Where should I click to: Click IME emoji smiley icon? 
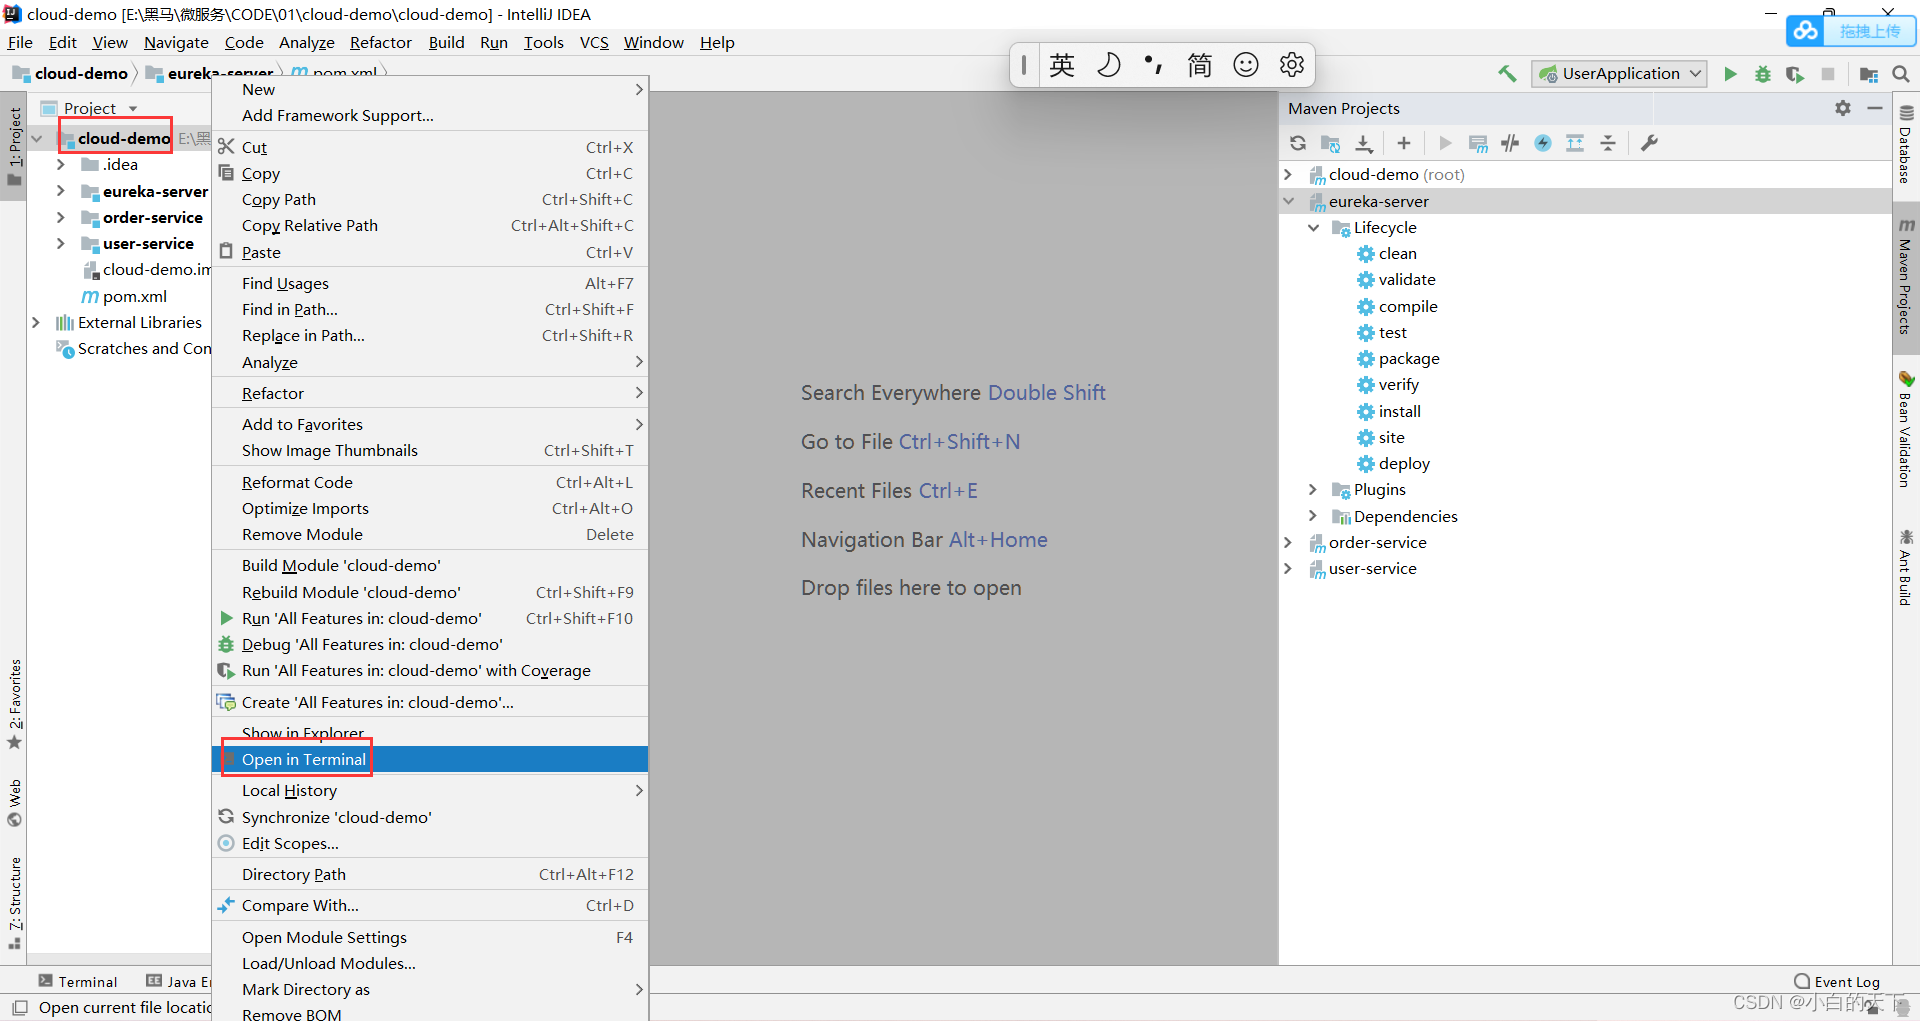coord(1246,65)
